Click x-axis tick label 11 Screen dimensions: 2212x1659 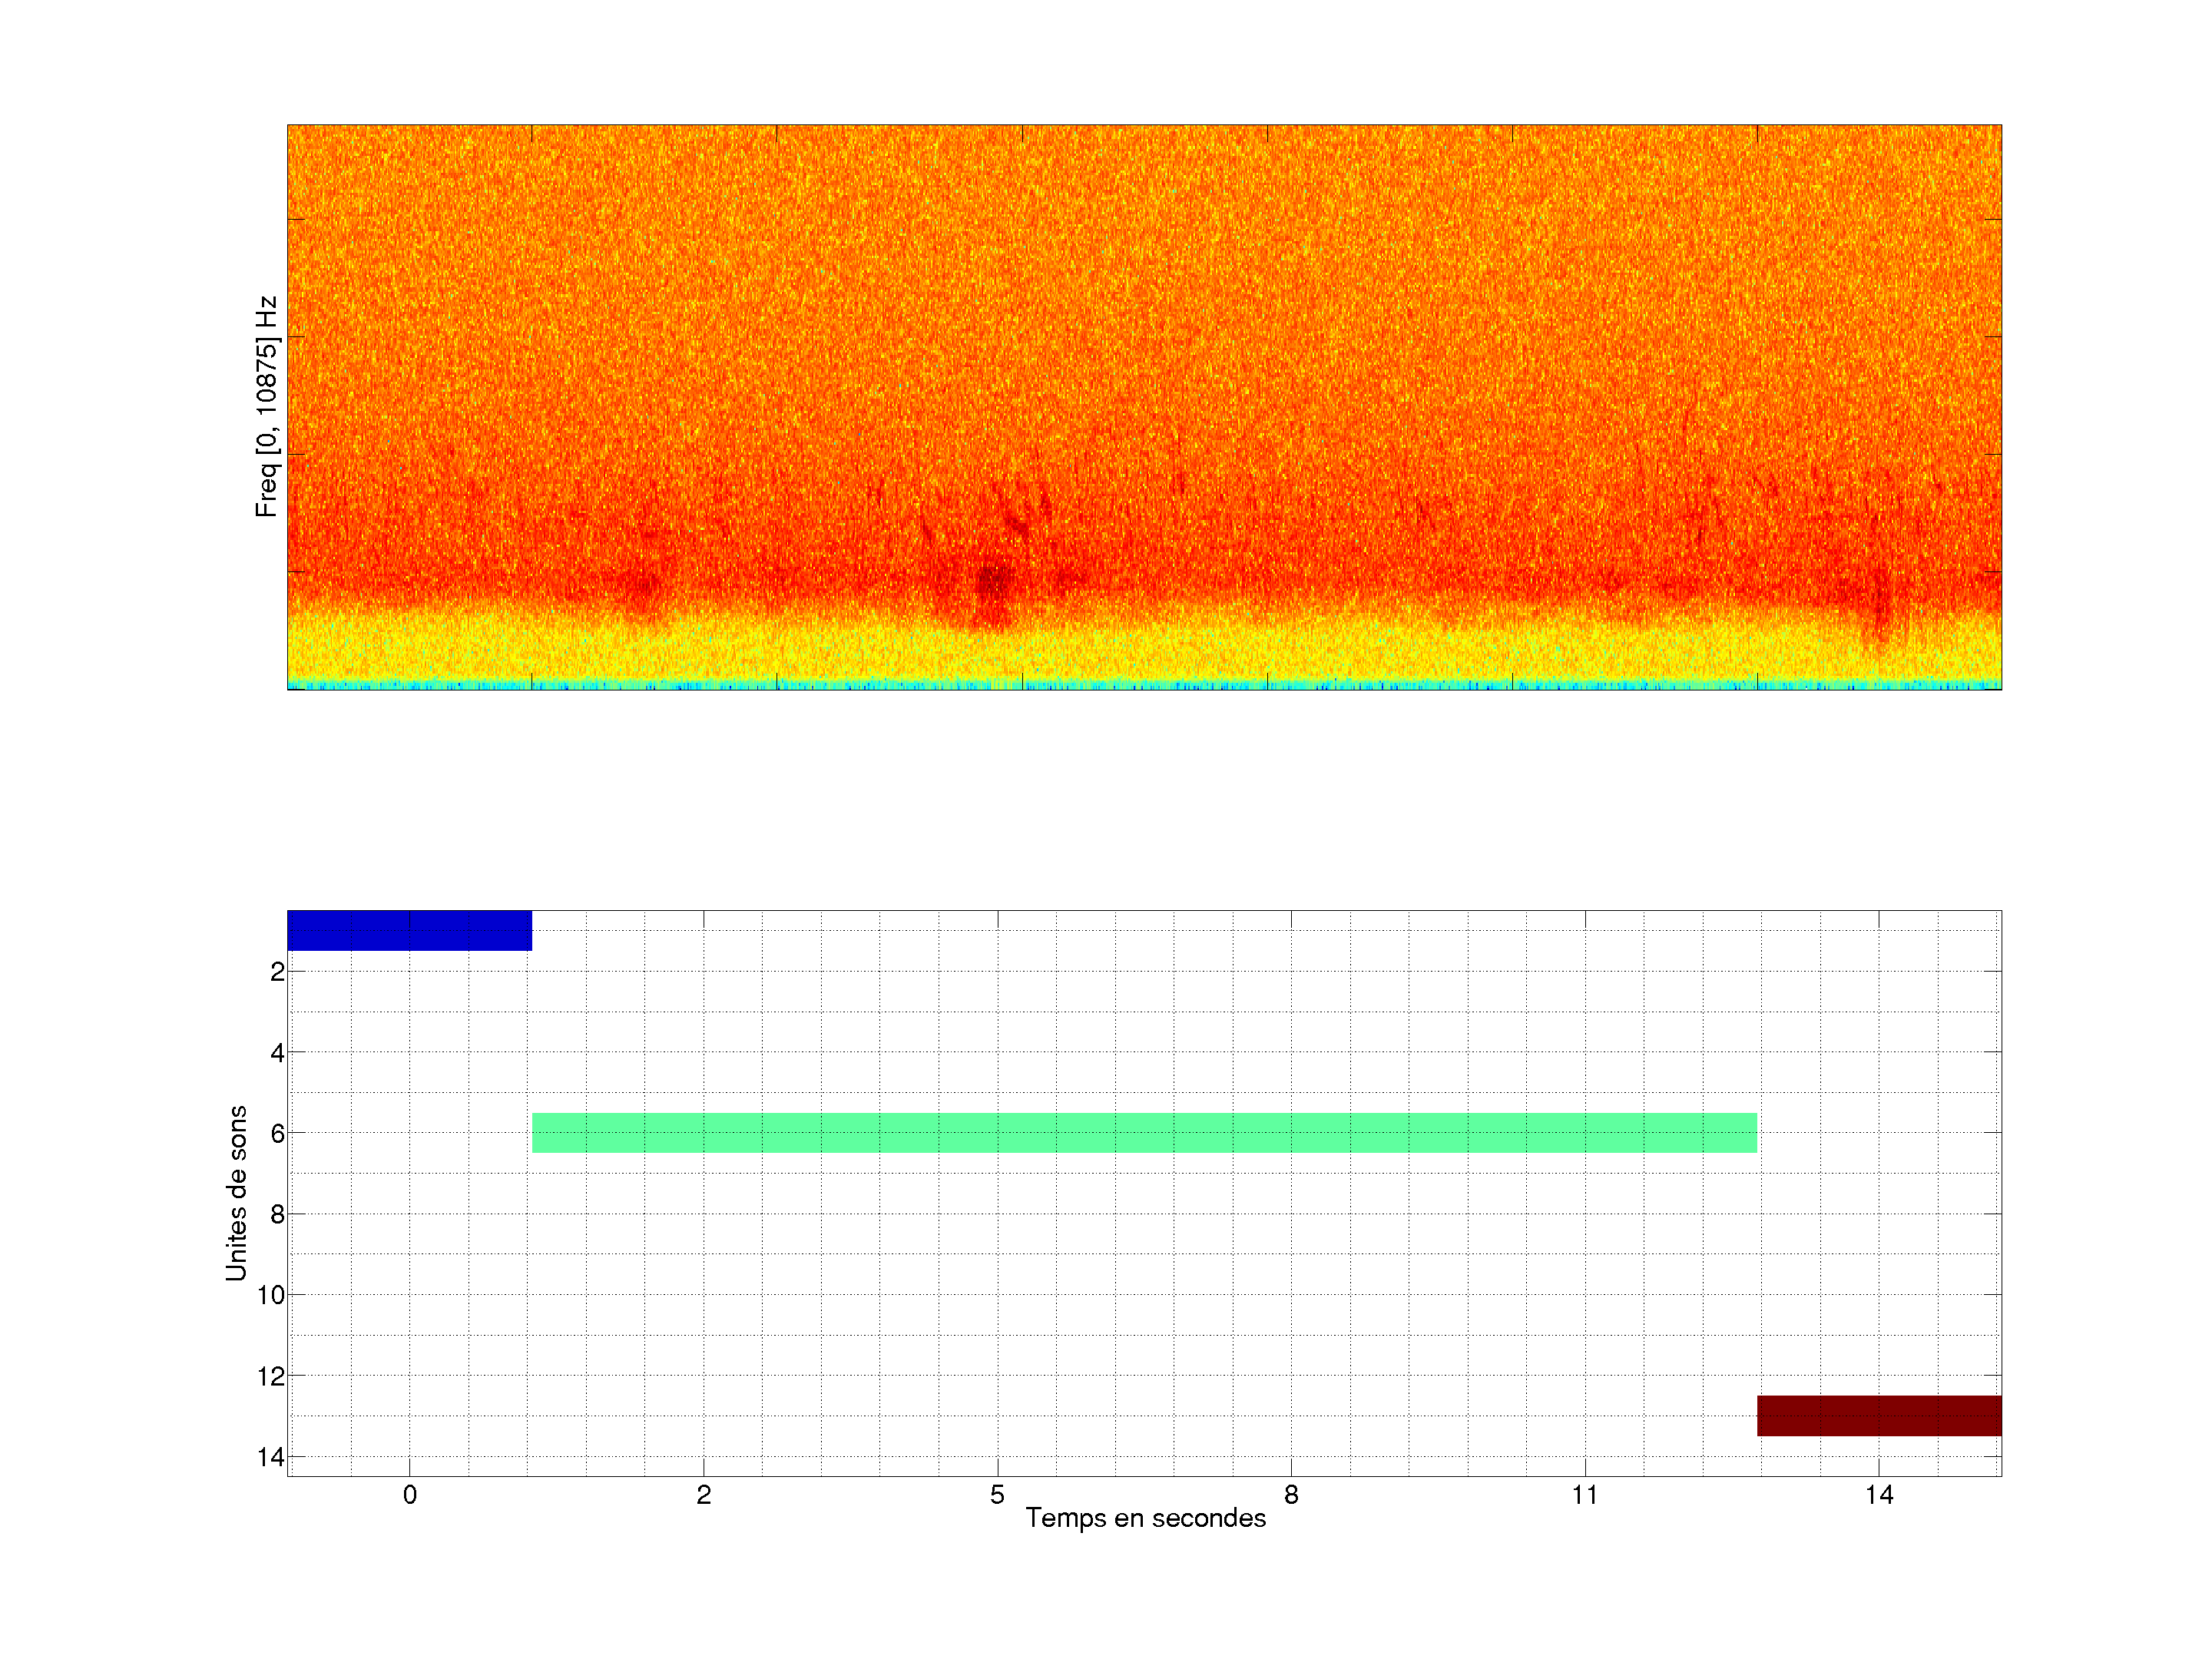pos(1585,1495)
